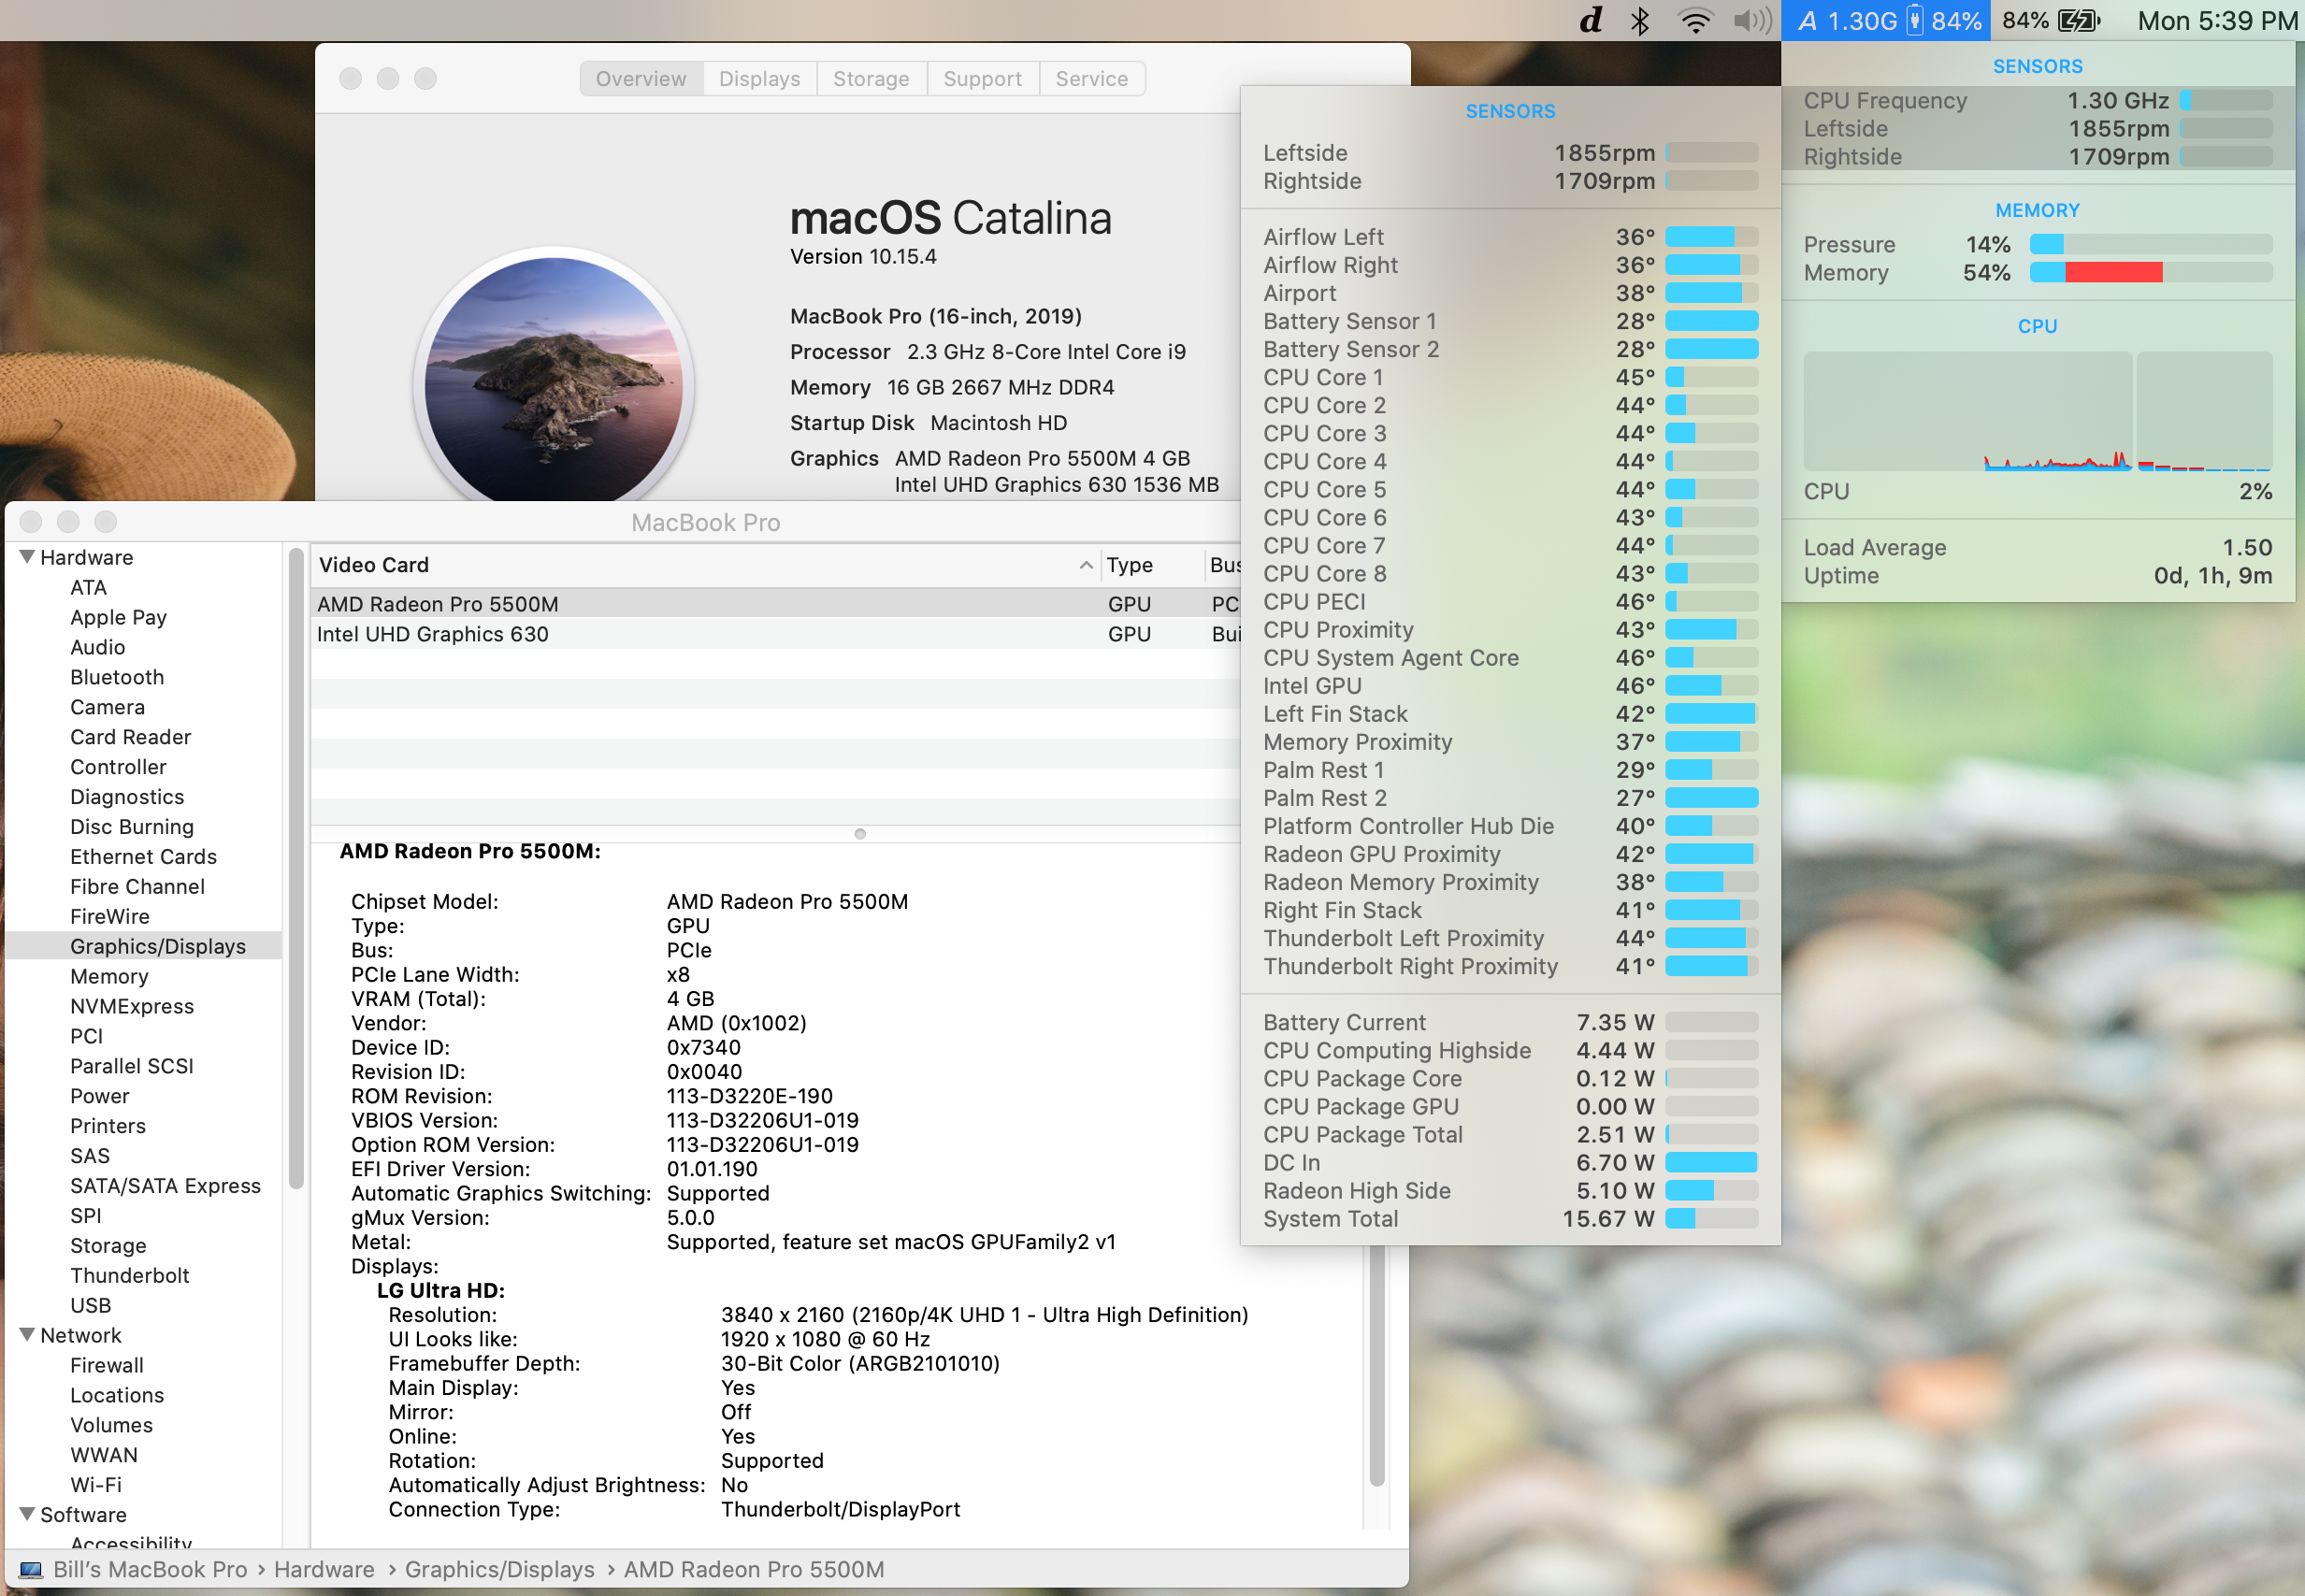The height and width of the screenshot is (1596, 2305).
Task: Click the Hardware breadcrumb in the path bar
Action: 324,1569
